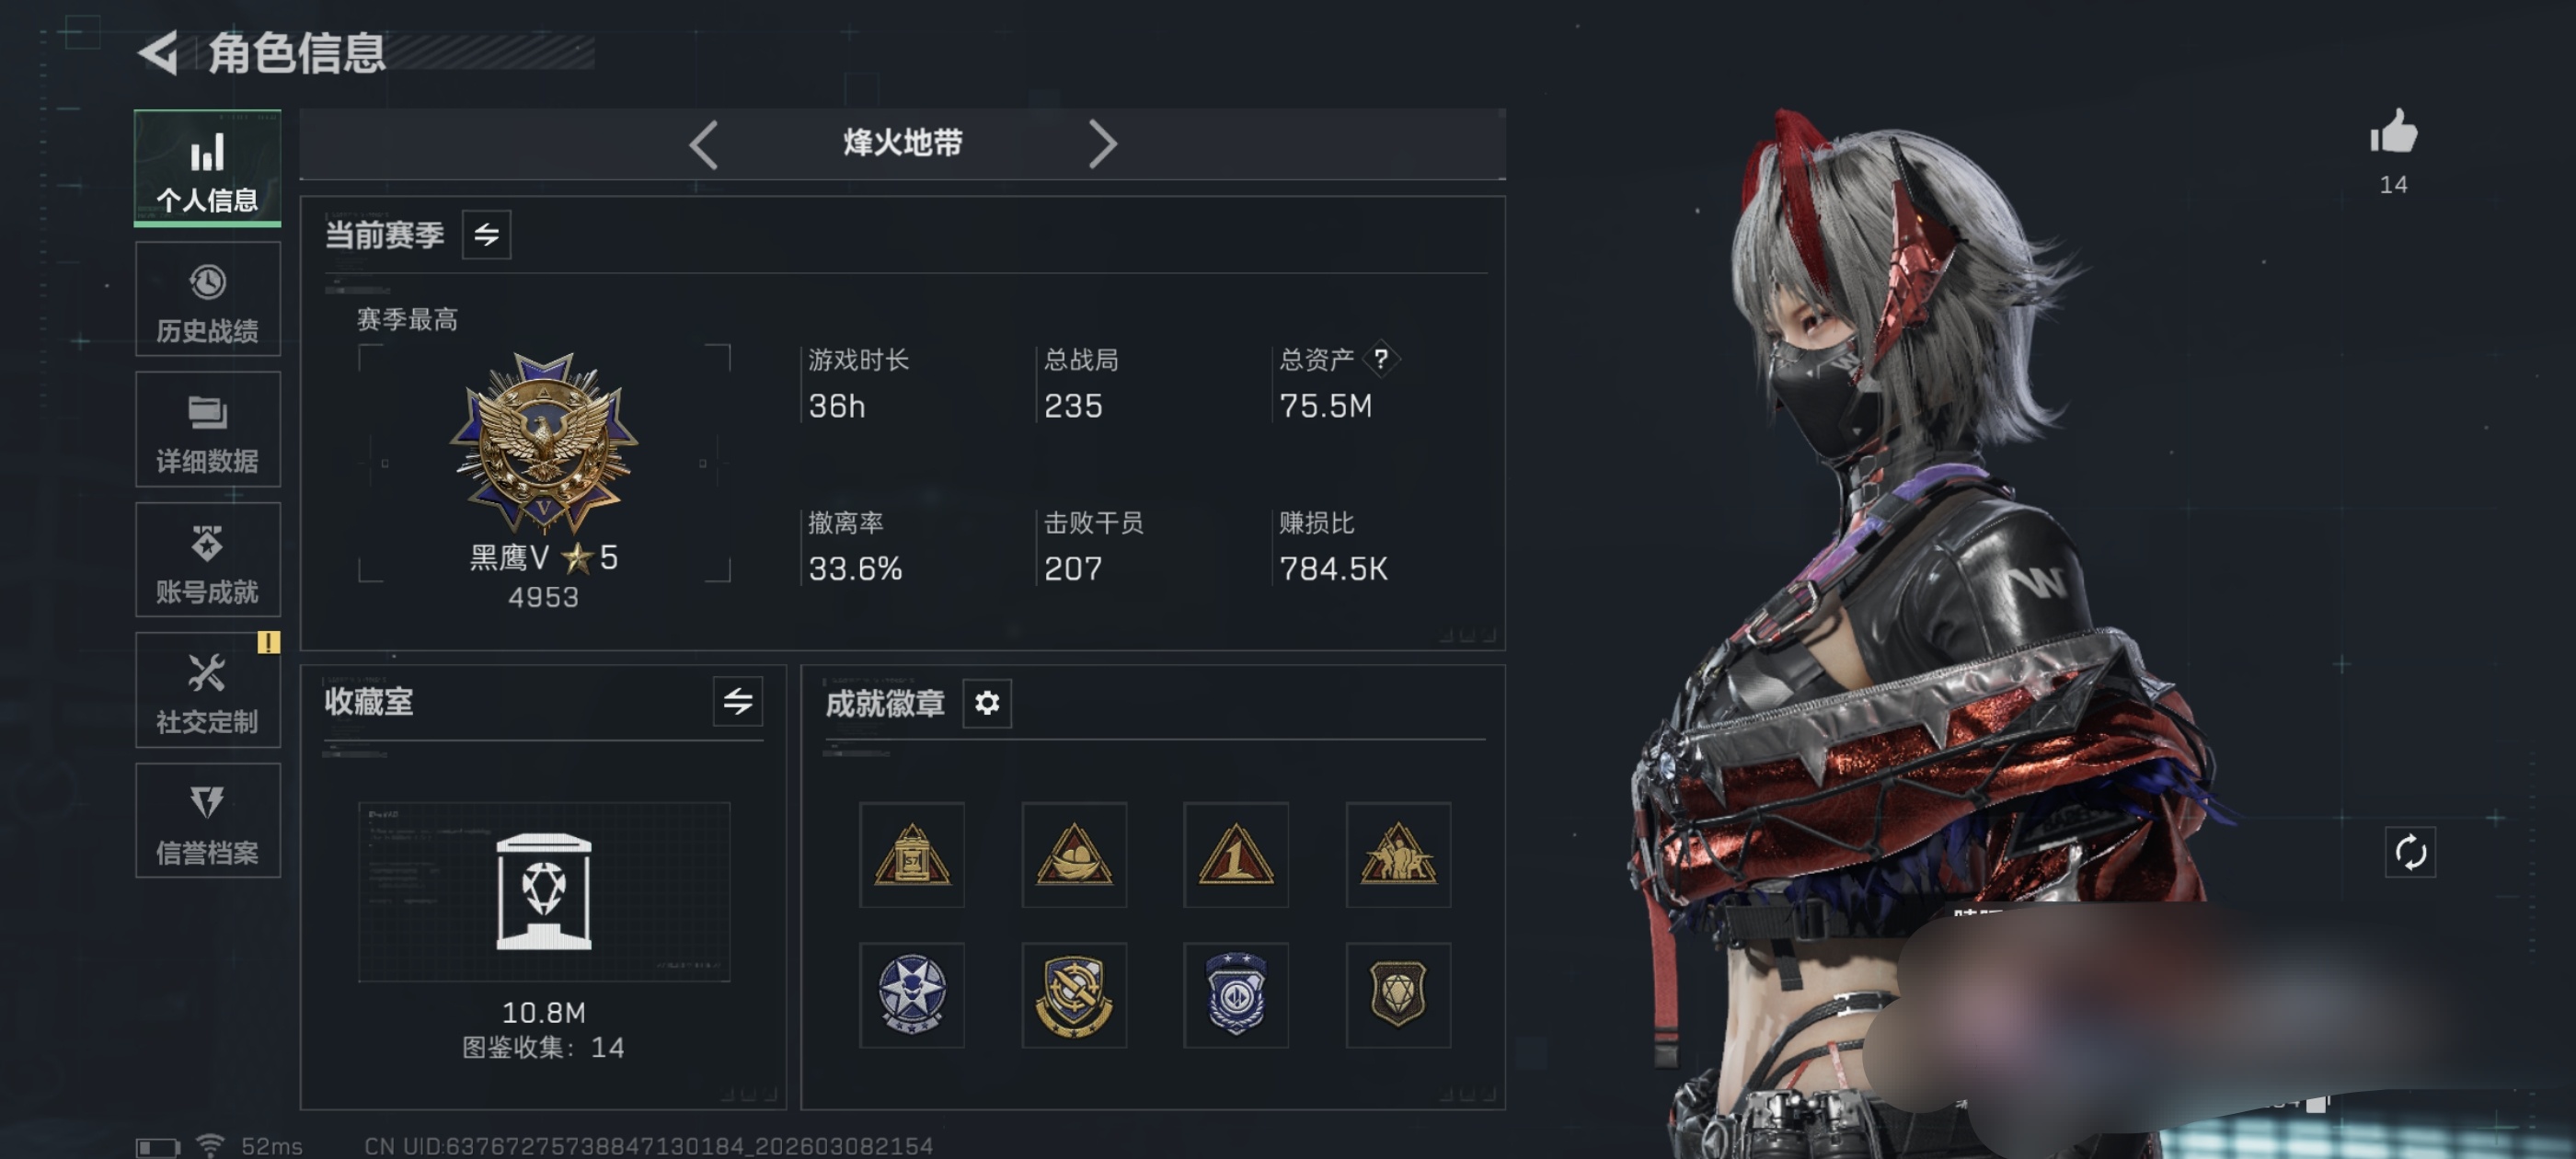Select the blue star skull badge

click(x=912, y=995)
